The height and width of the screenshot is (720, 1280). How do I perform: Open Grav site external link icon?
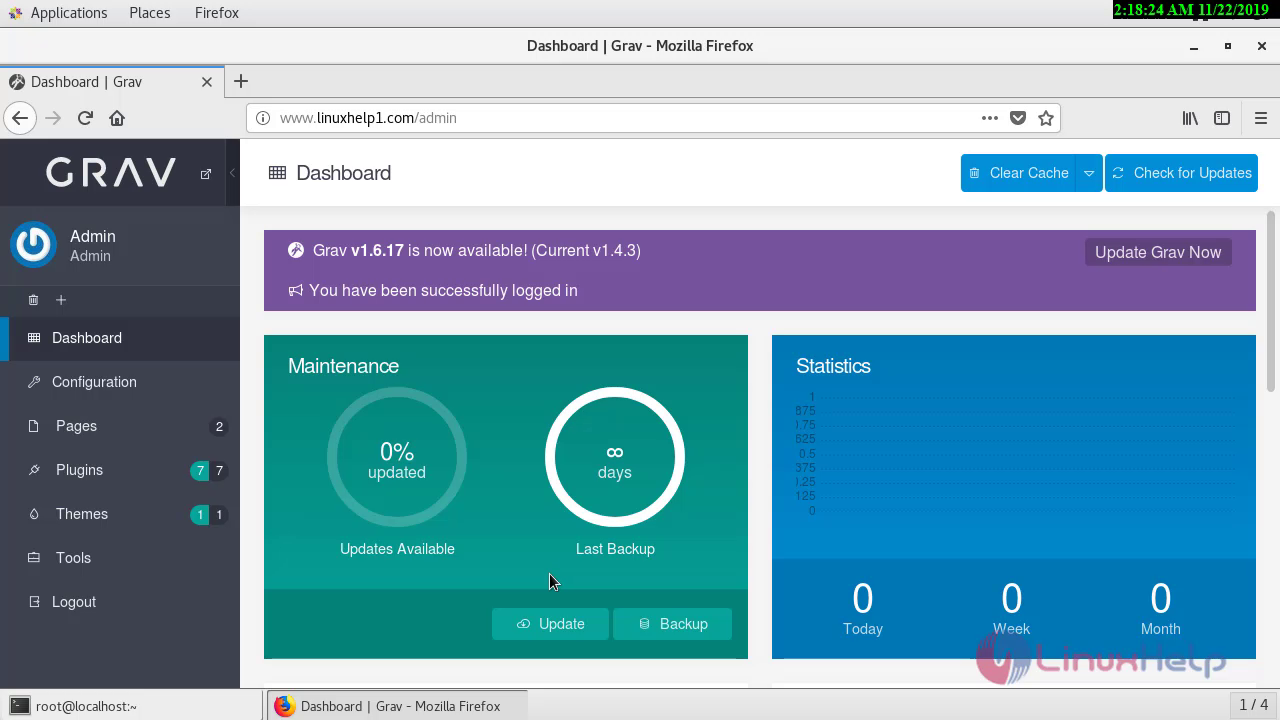click(x=206, y=173)
